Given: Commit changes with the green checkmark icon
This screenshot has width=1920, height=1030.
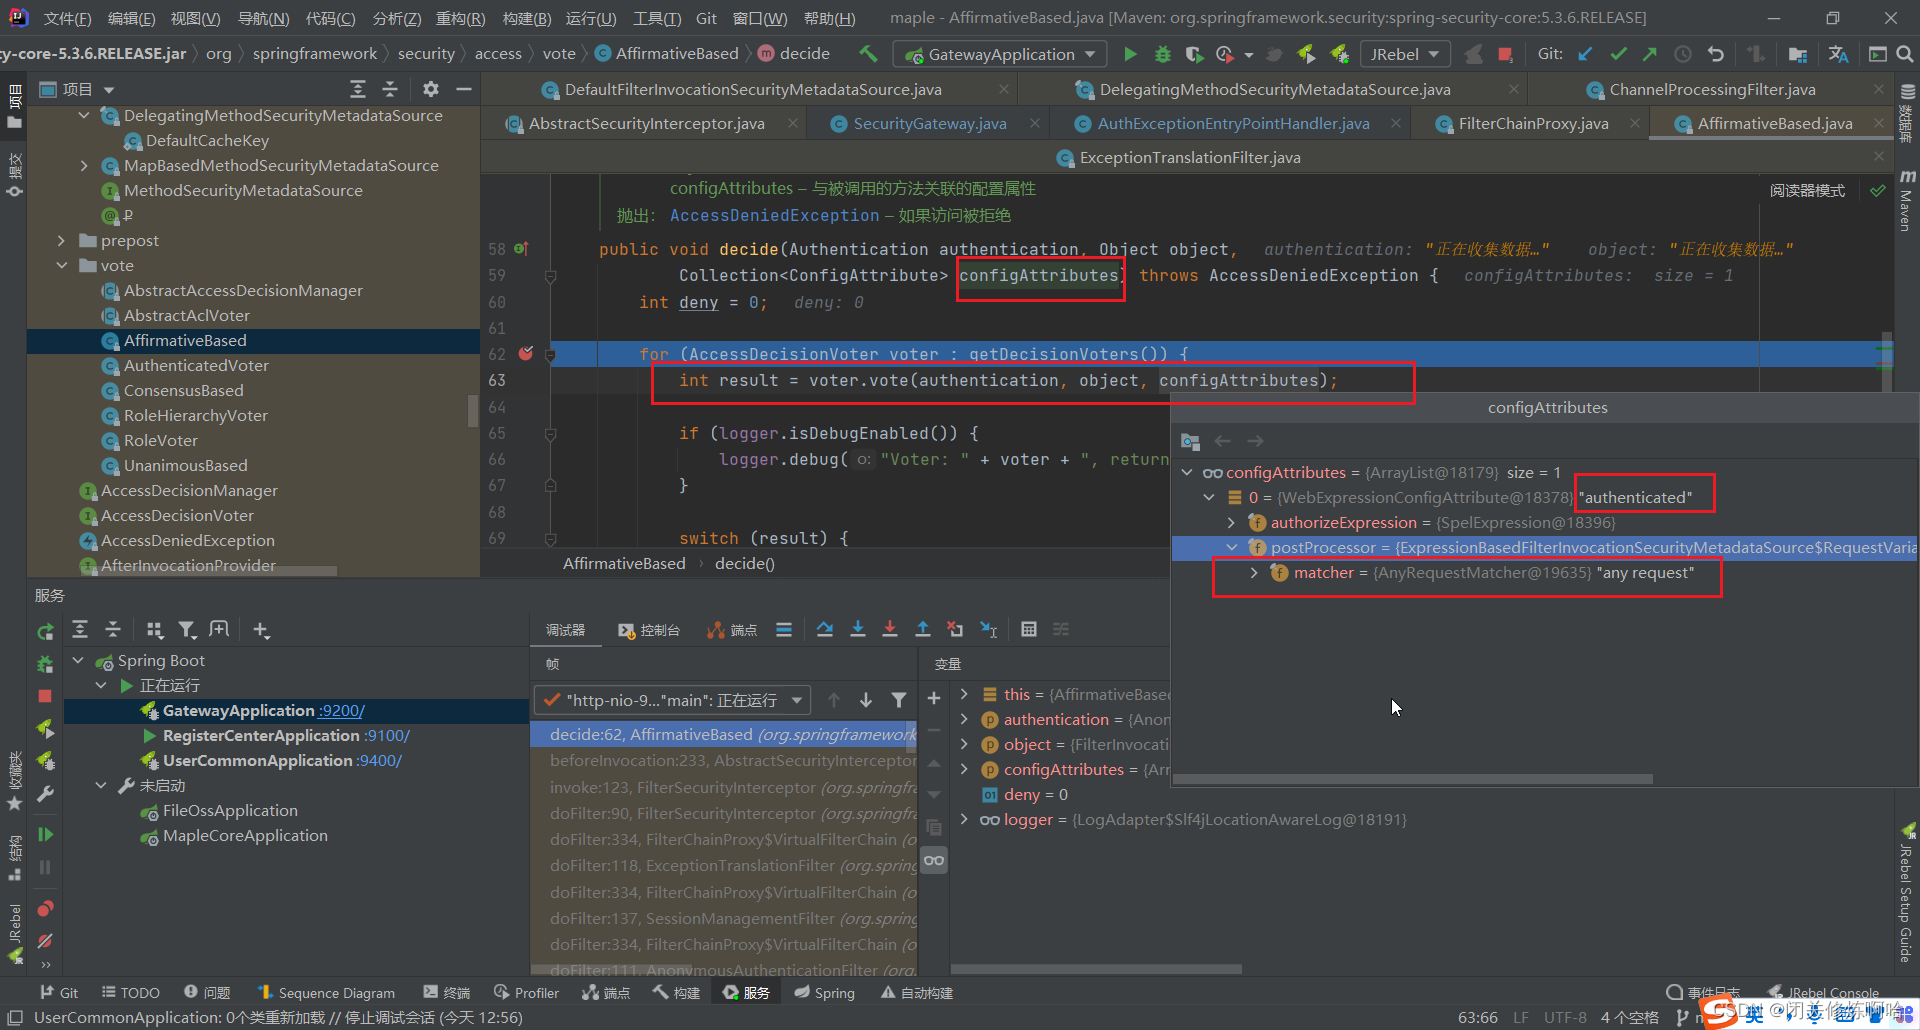Looking at the screenshot, I should 1618,54.
